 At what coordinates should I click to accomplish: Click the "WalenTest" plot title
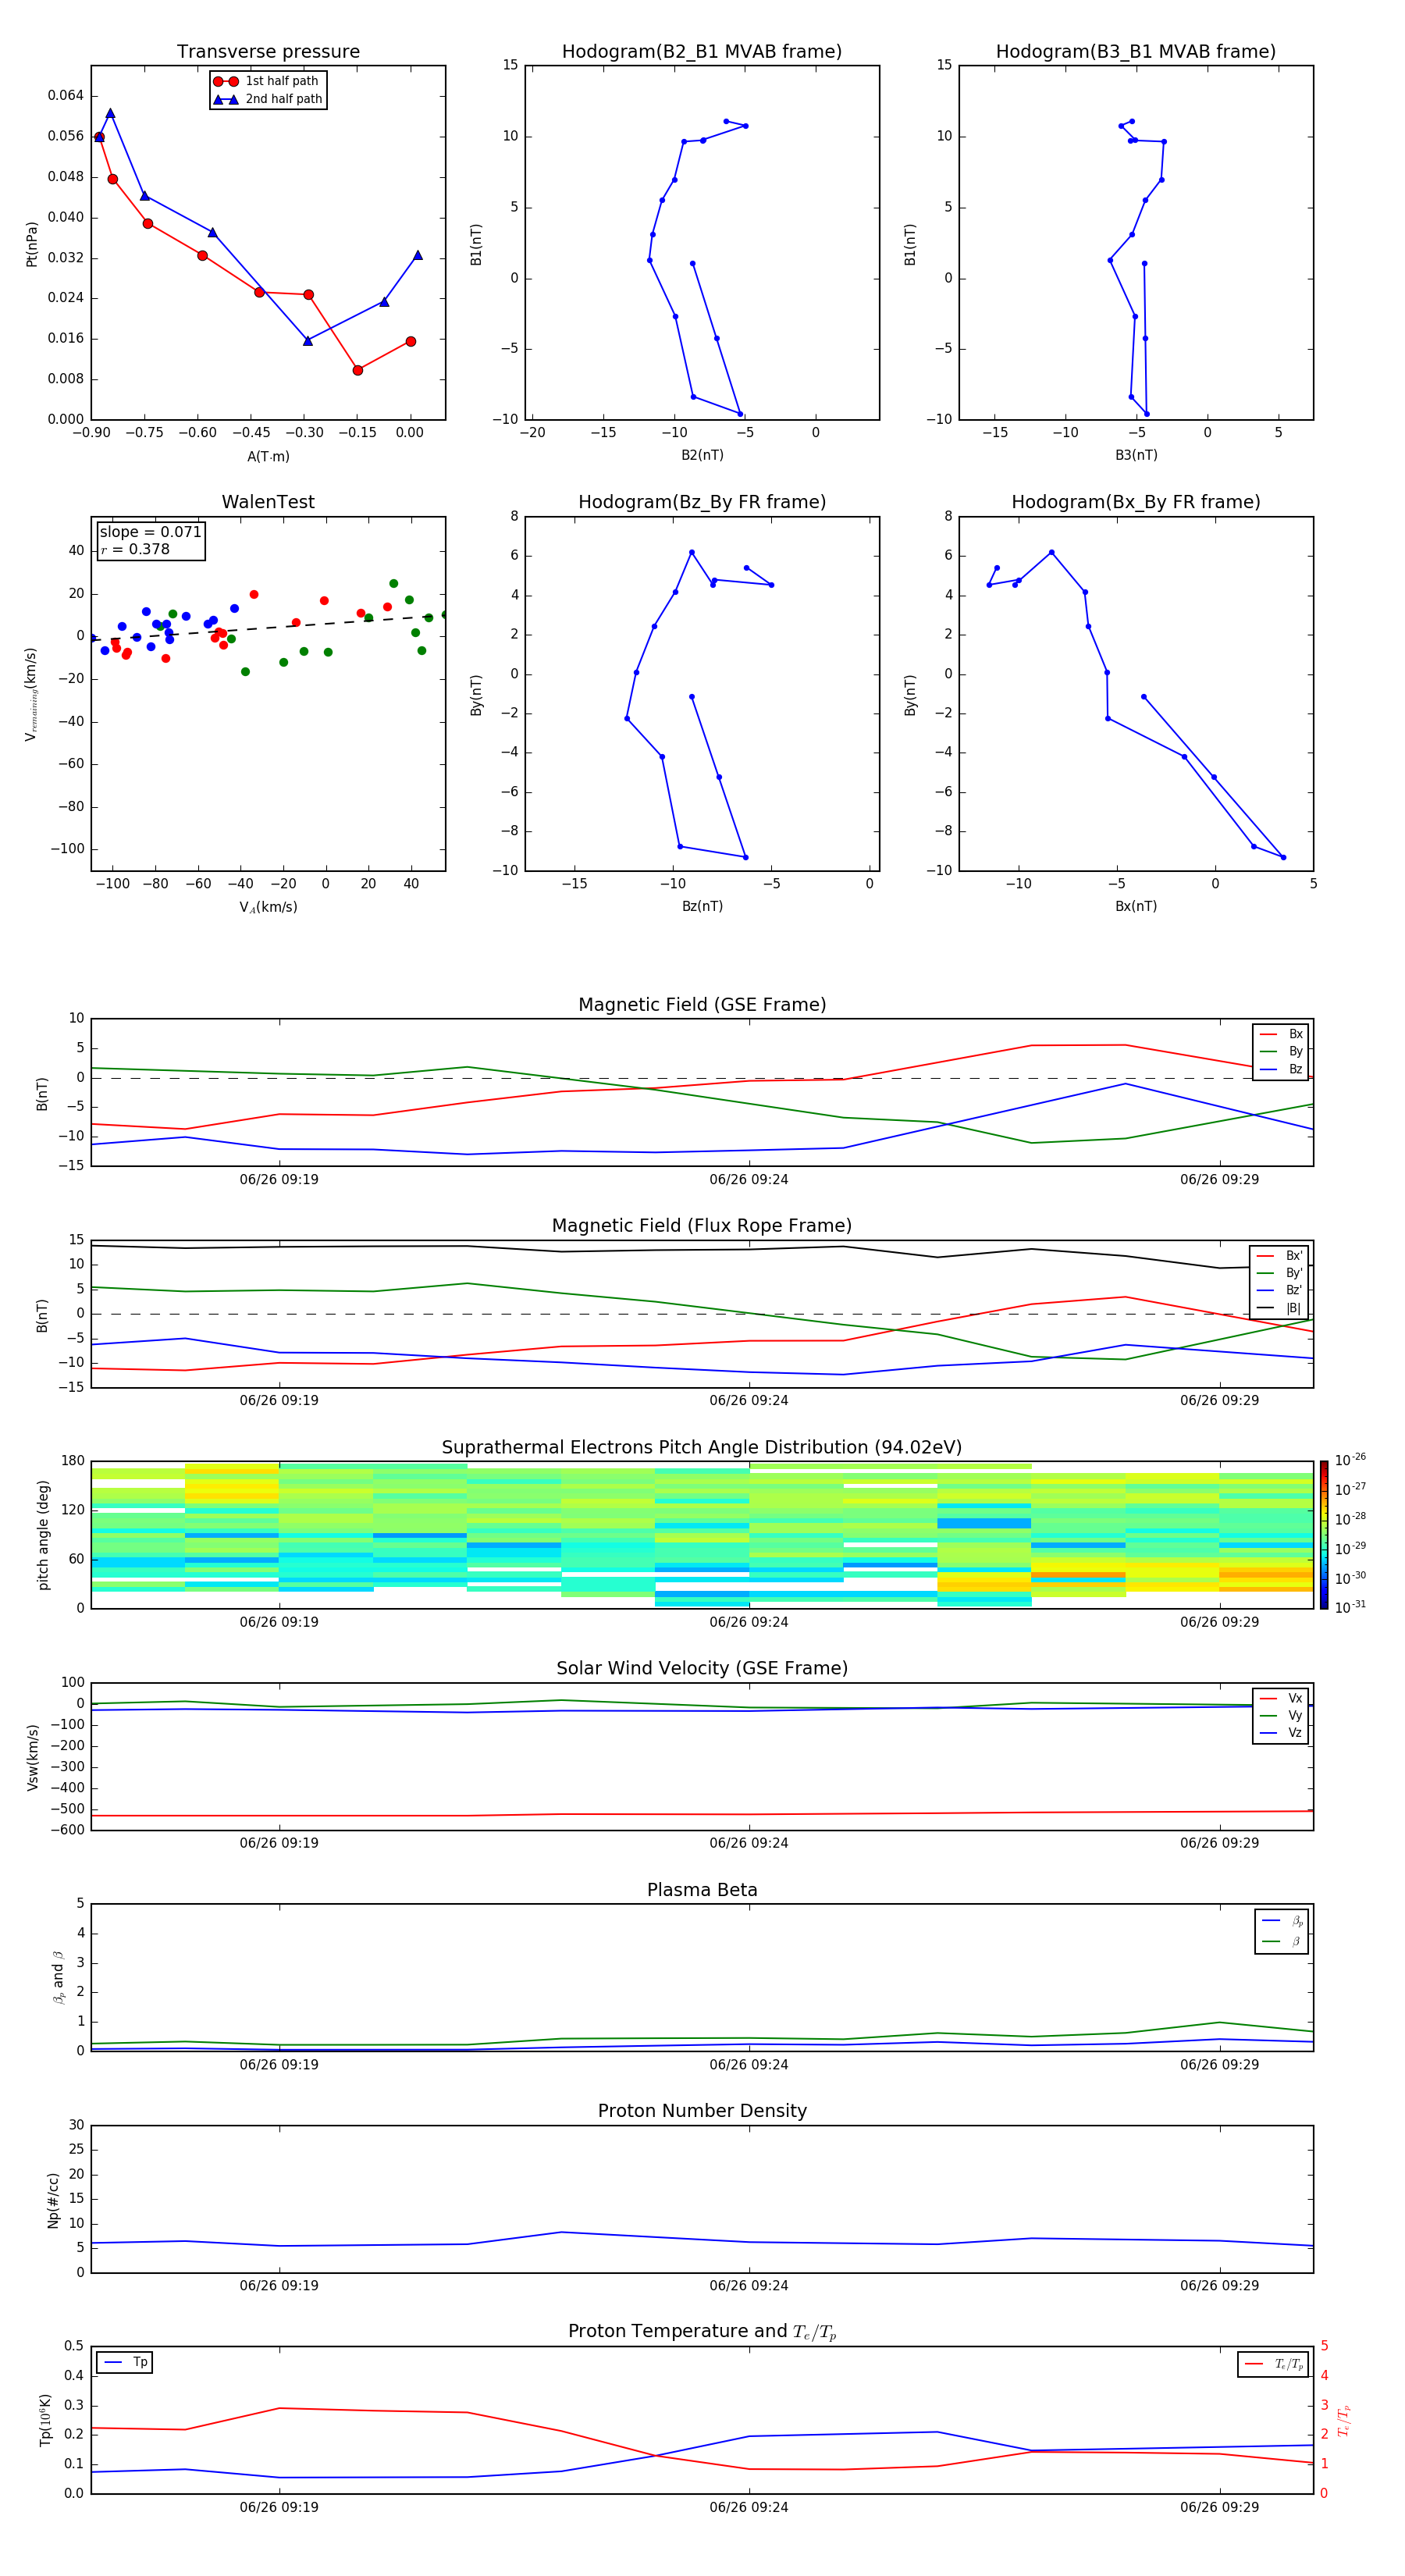pyautogui.click(x=268, y=502)
